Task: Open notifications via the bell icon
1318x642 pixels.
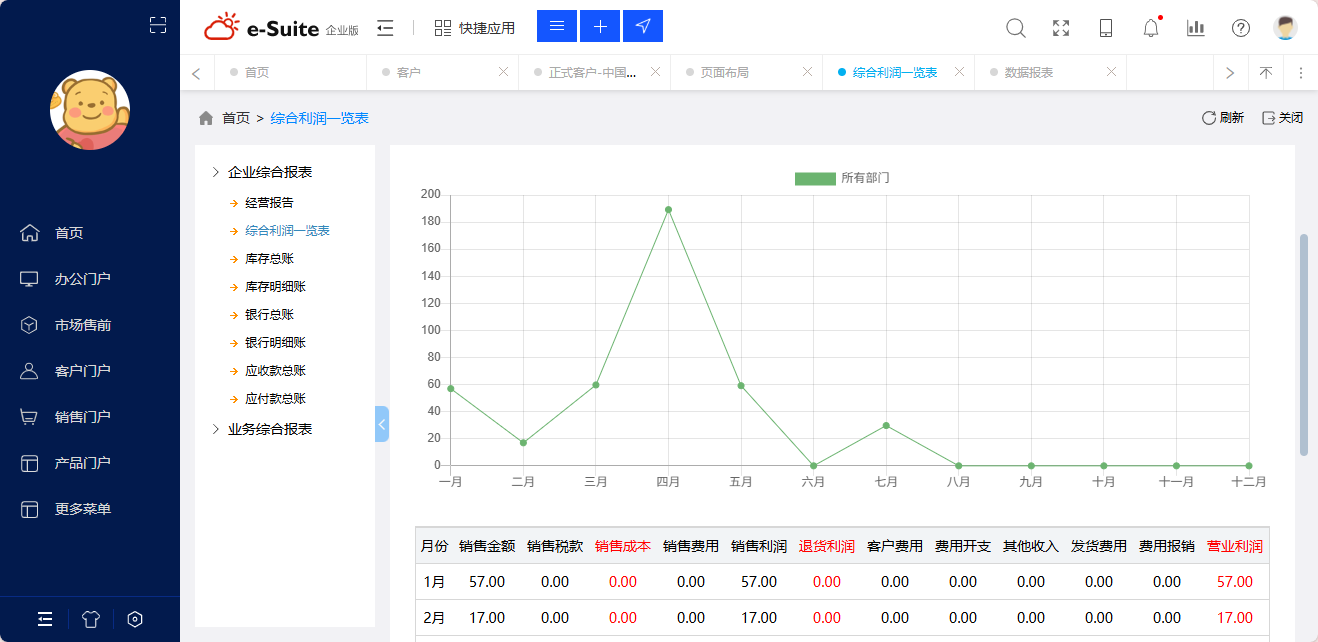Action: coord(1150,28)
